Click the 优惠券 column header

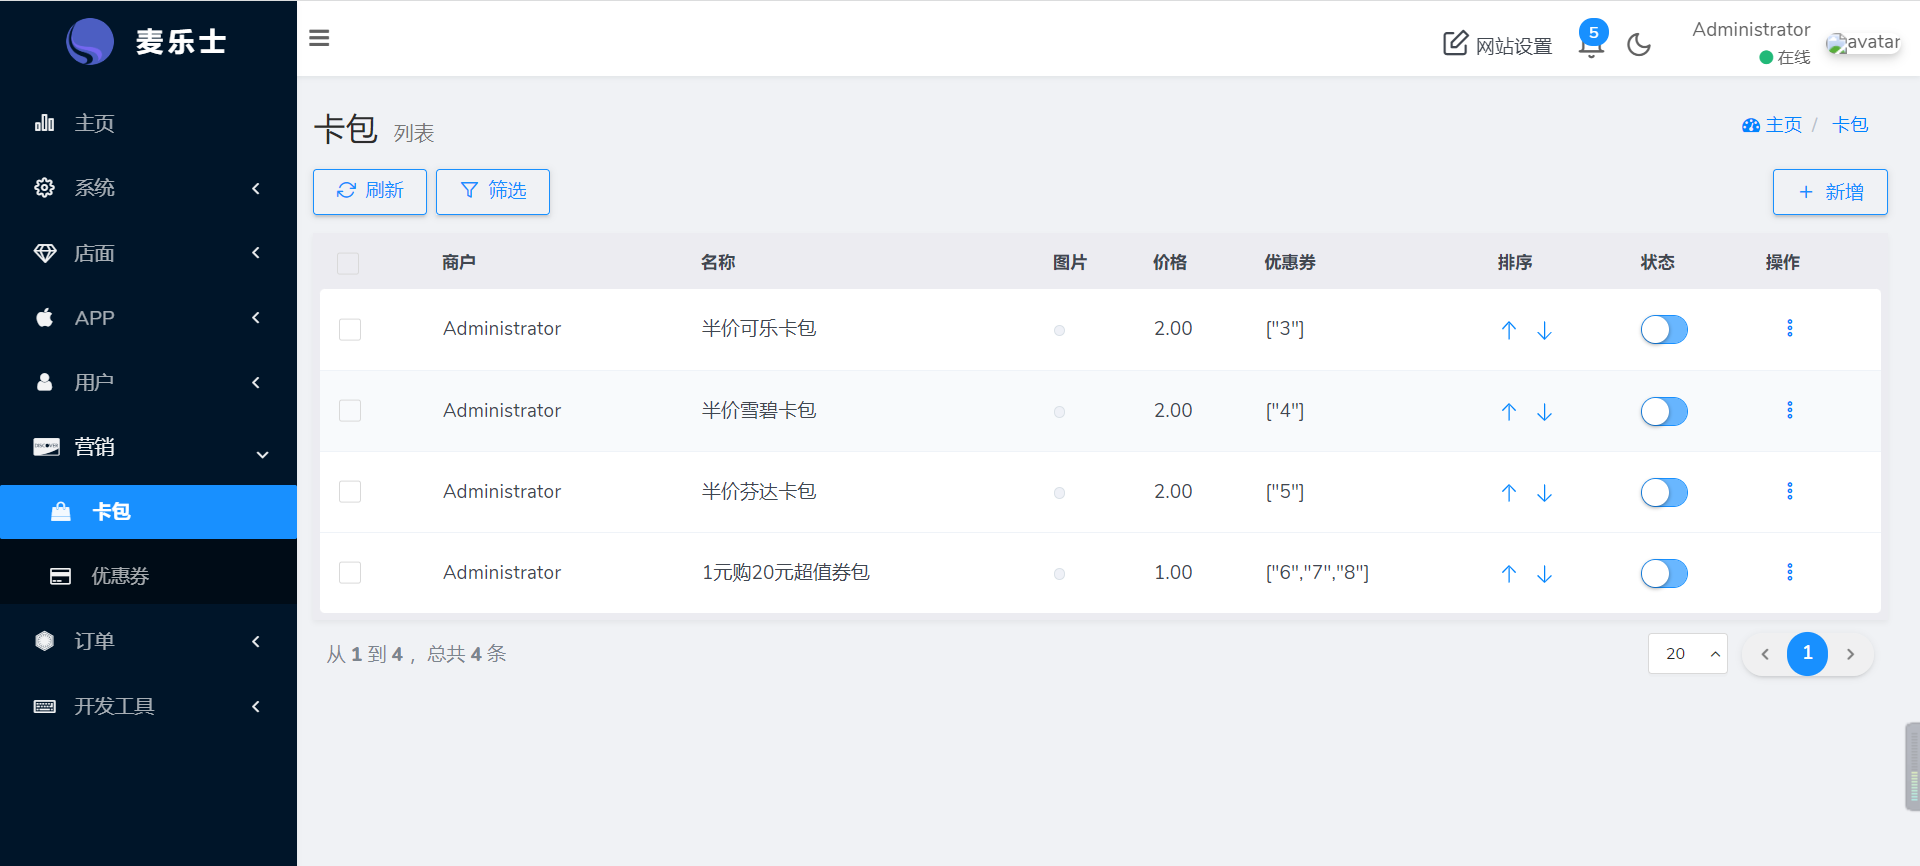pos(1290,263)
